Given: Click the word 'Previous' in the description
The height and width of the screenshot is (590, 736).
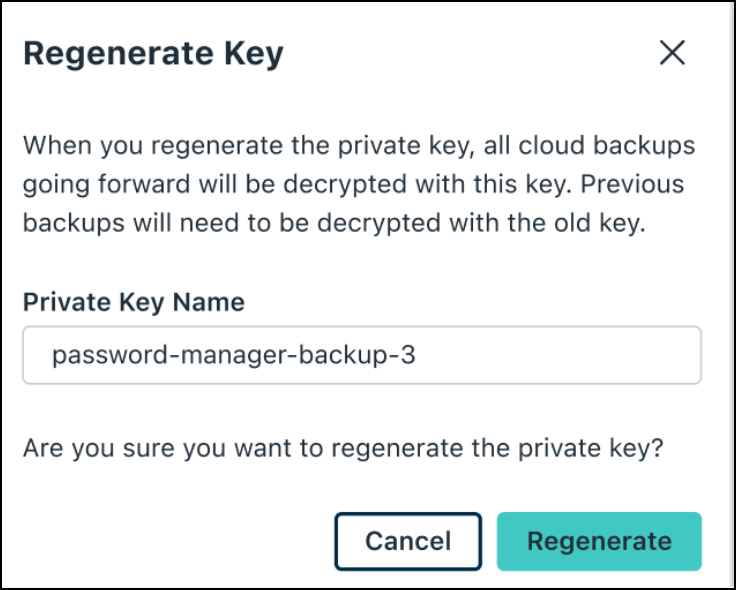Looking at the screenshot, I should (x=635, y=186).
